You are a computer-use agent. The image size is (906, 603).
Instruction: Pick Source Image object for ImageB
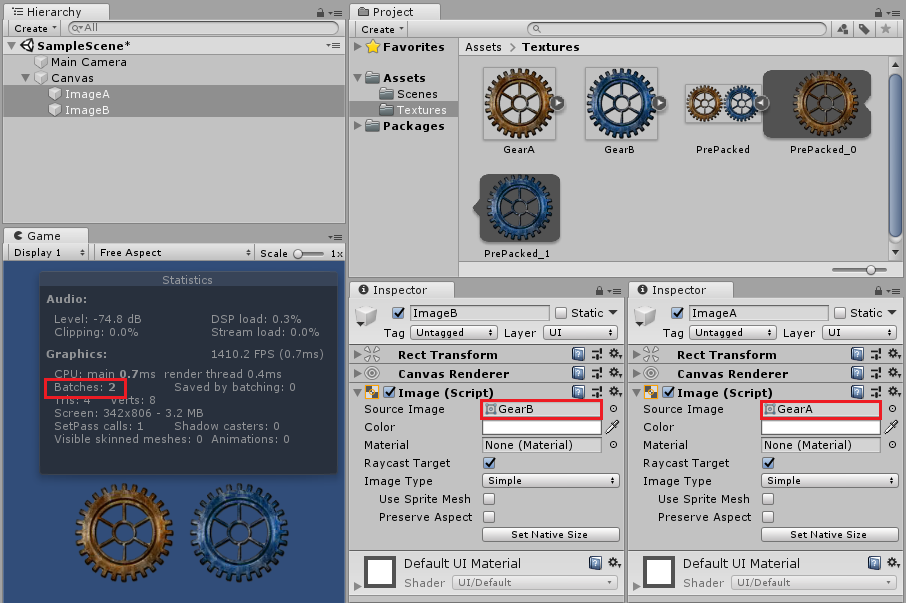[x=613, y=409]
